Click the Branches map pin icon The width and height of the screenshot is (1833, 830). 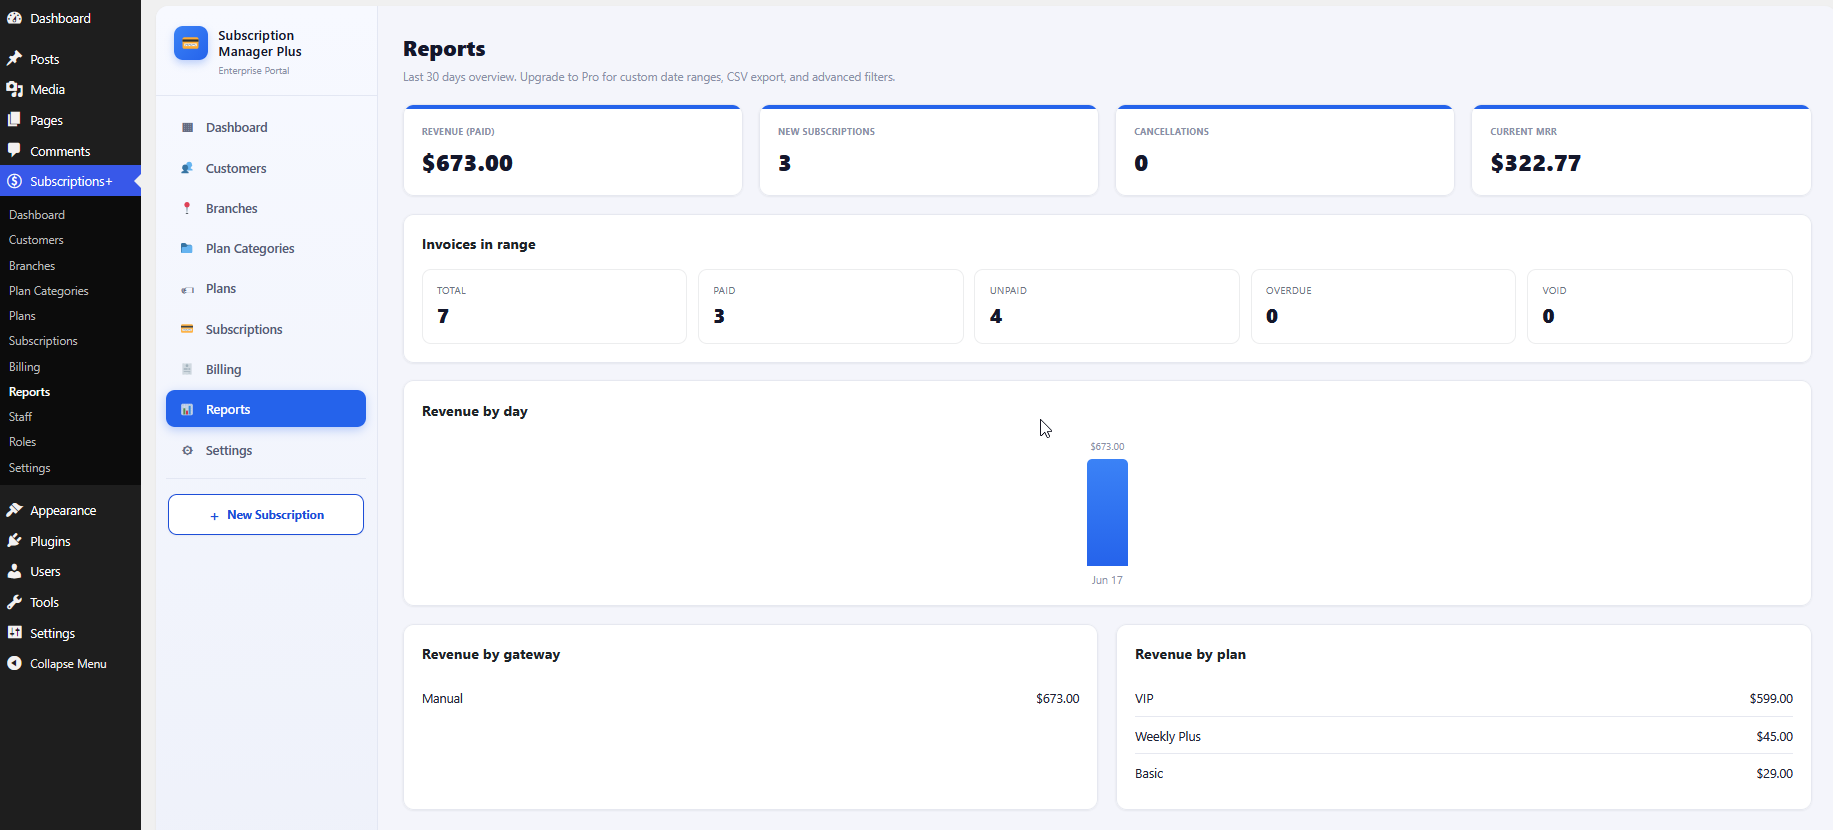click(x=187, y=208)
